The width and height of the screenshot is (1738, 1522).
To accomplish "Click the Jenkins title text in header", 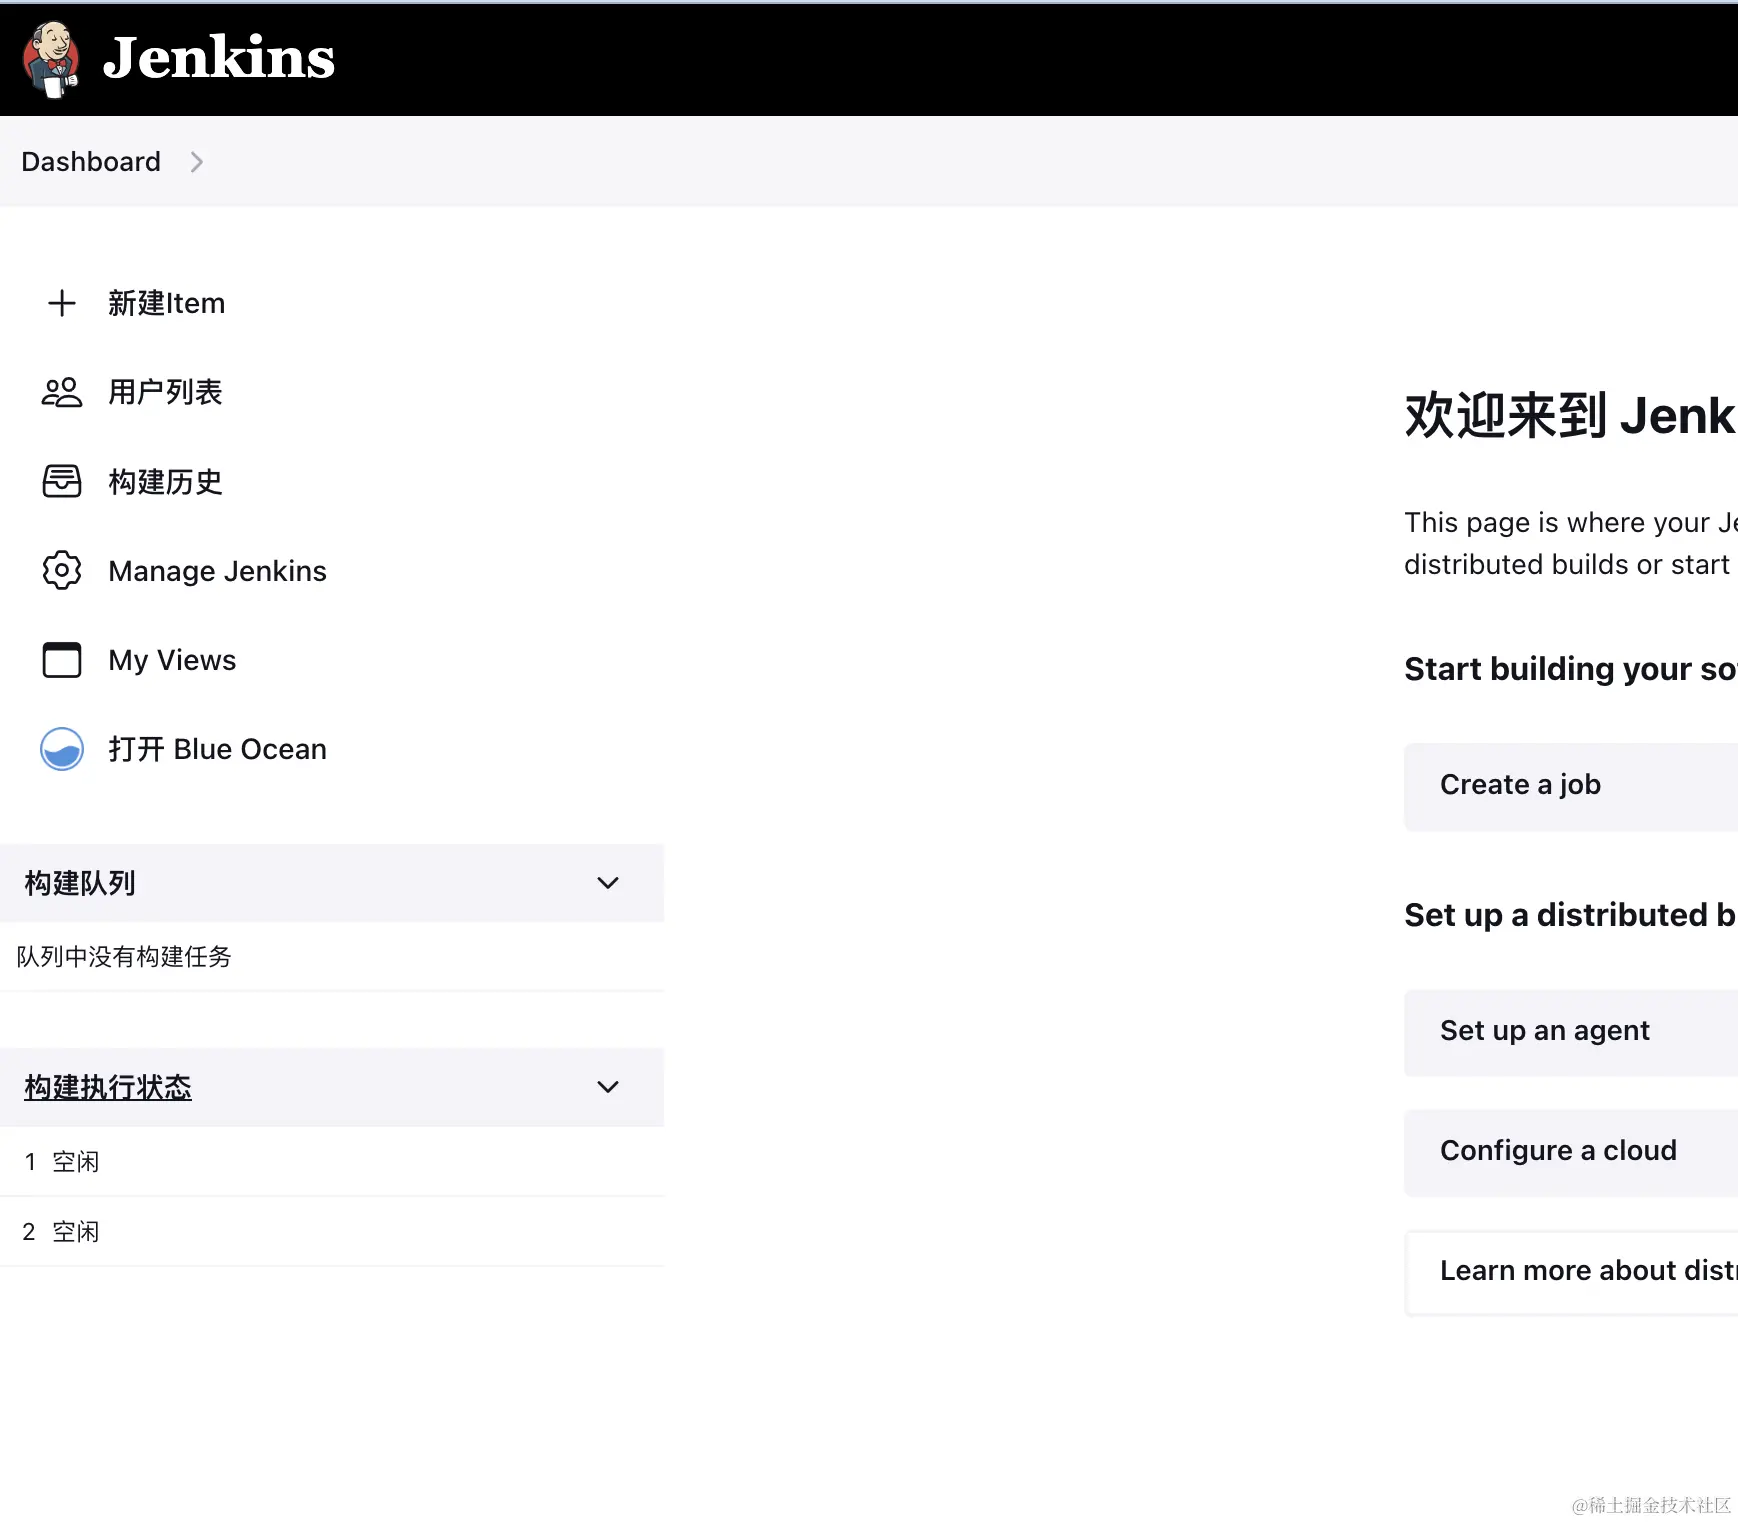I will click(219, 58).
